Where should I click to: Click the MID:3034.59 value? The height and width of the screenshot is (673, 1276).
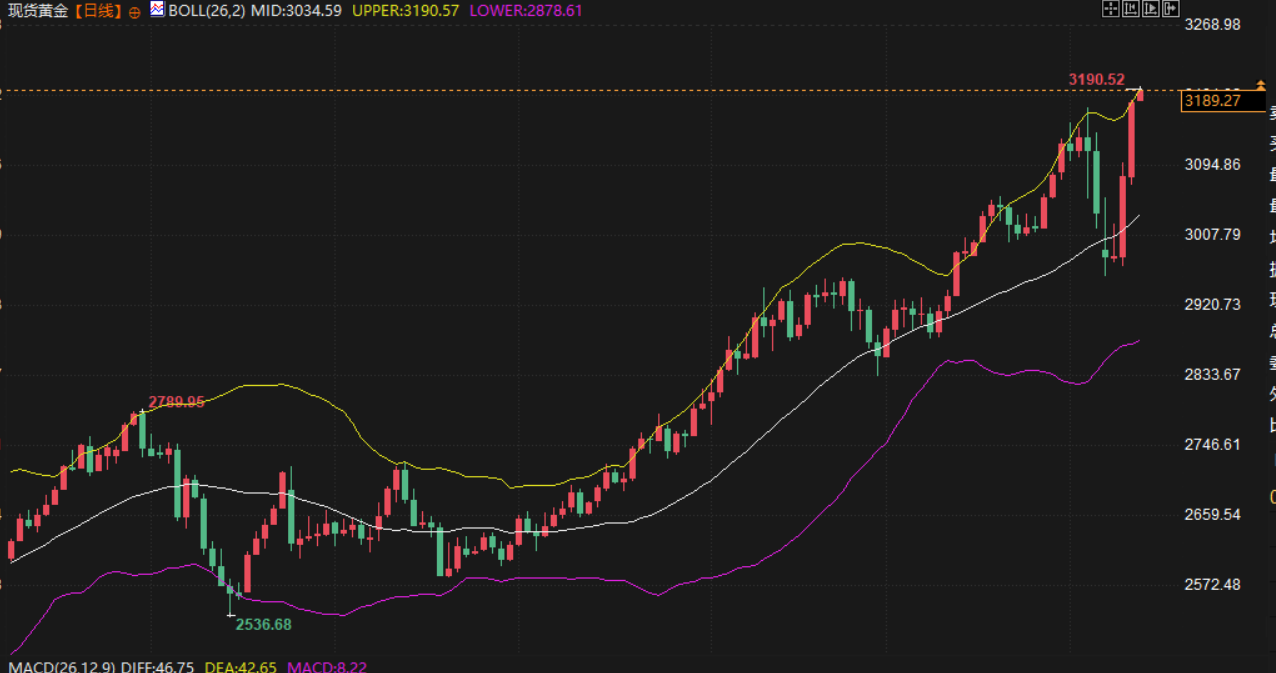point(297,11)
